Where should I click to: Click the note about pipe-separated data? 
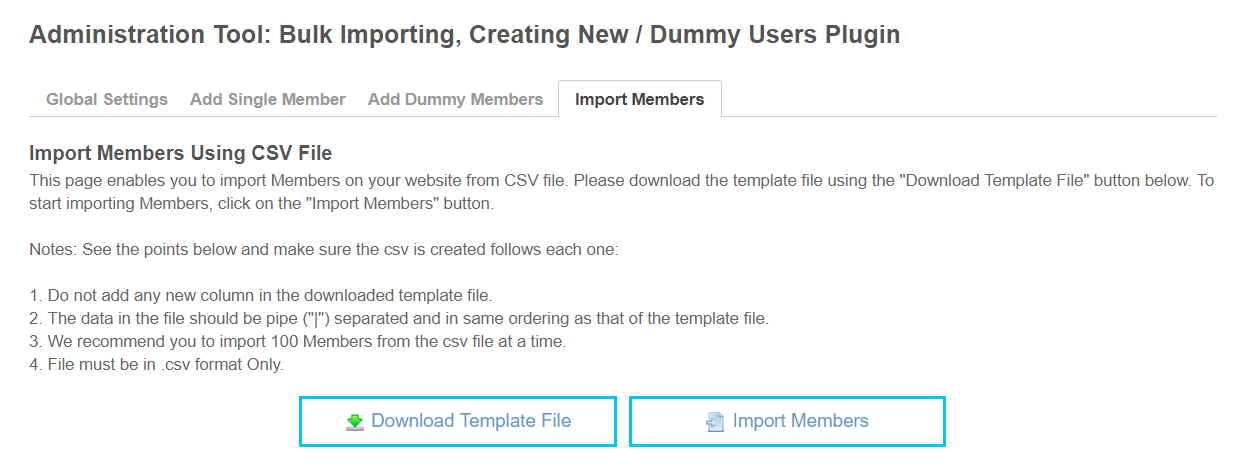tap(398, 319)
